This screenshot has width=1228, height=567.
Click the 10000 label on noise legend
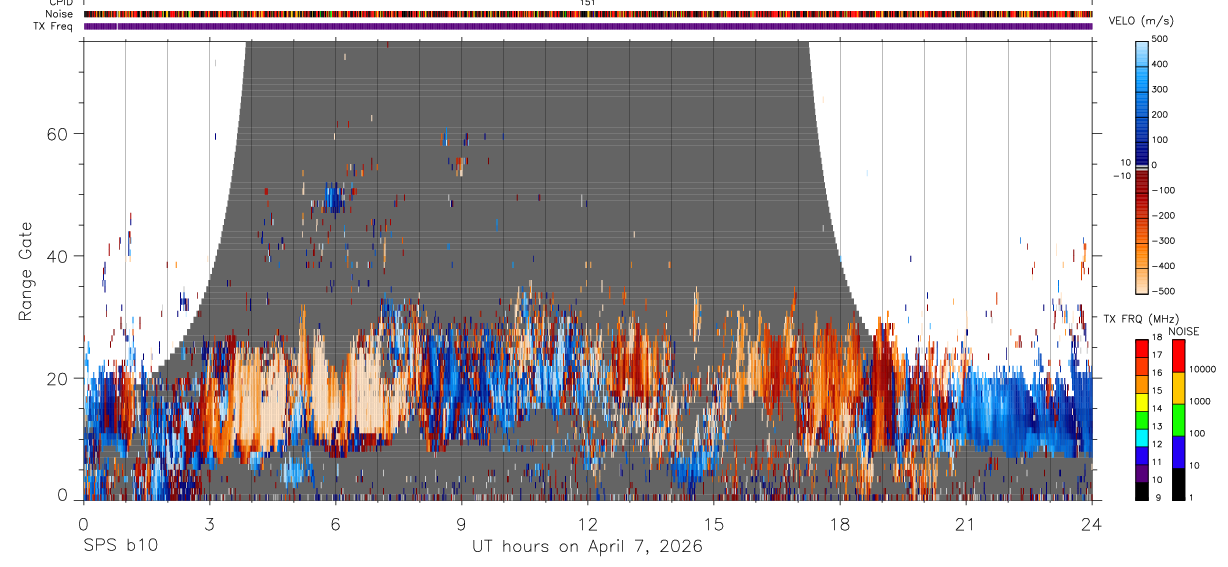1202,369
